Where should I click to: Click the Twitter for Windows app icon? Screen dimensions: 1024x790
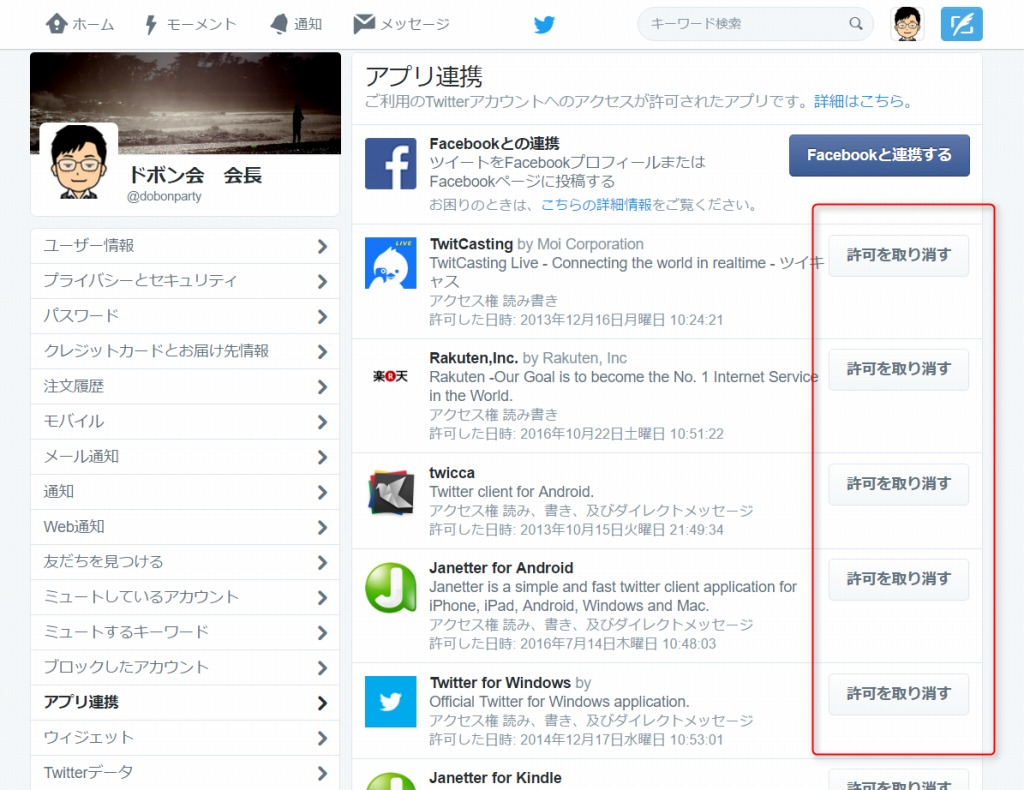click(391, 702)
